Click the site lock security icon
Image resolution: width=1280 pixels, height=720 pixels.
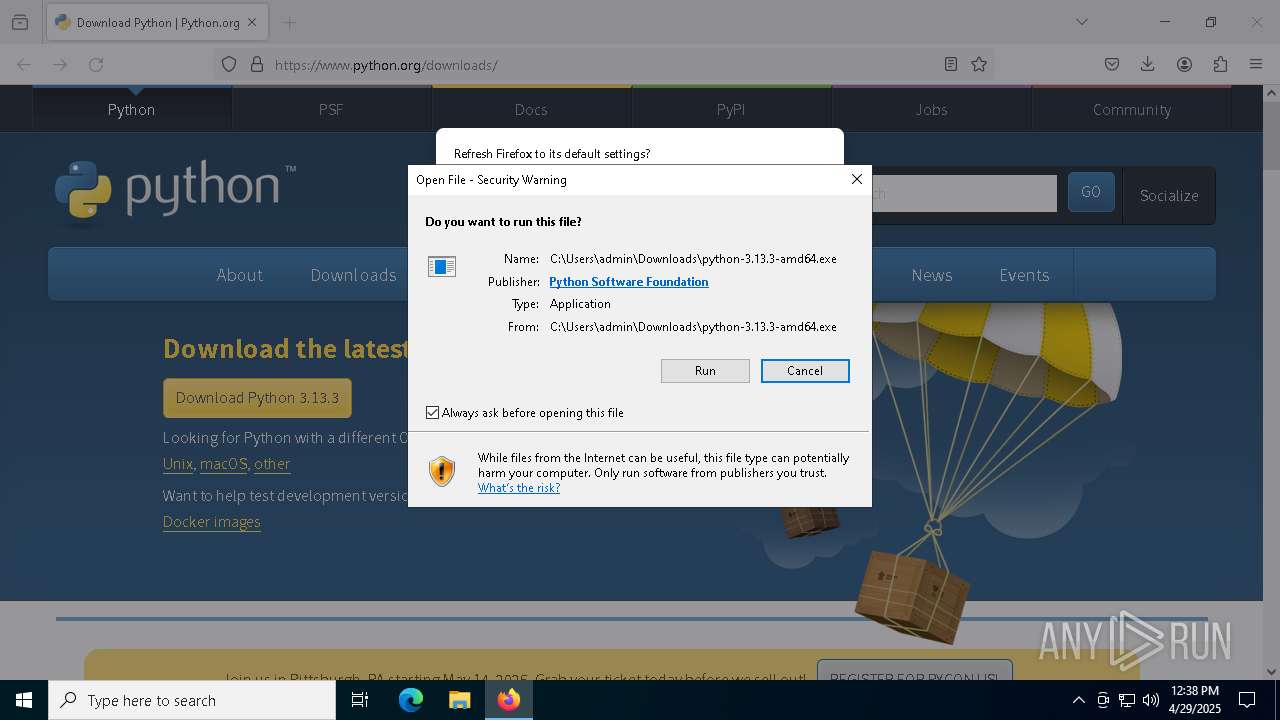(257, 64)
